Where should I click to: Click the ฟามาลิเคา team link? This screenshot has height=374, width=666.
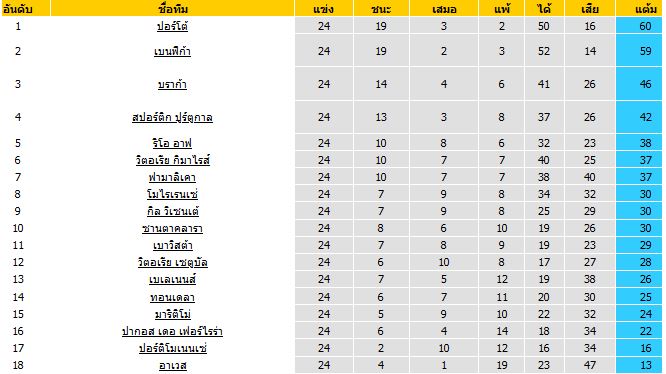coord(172,177)
